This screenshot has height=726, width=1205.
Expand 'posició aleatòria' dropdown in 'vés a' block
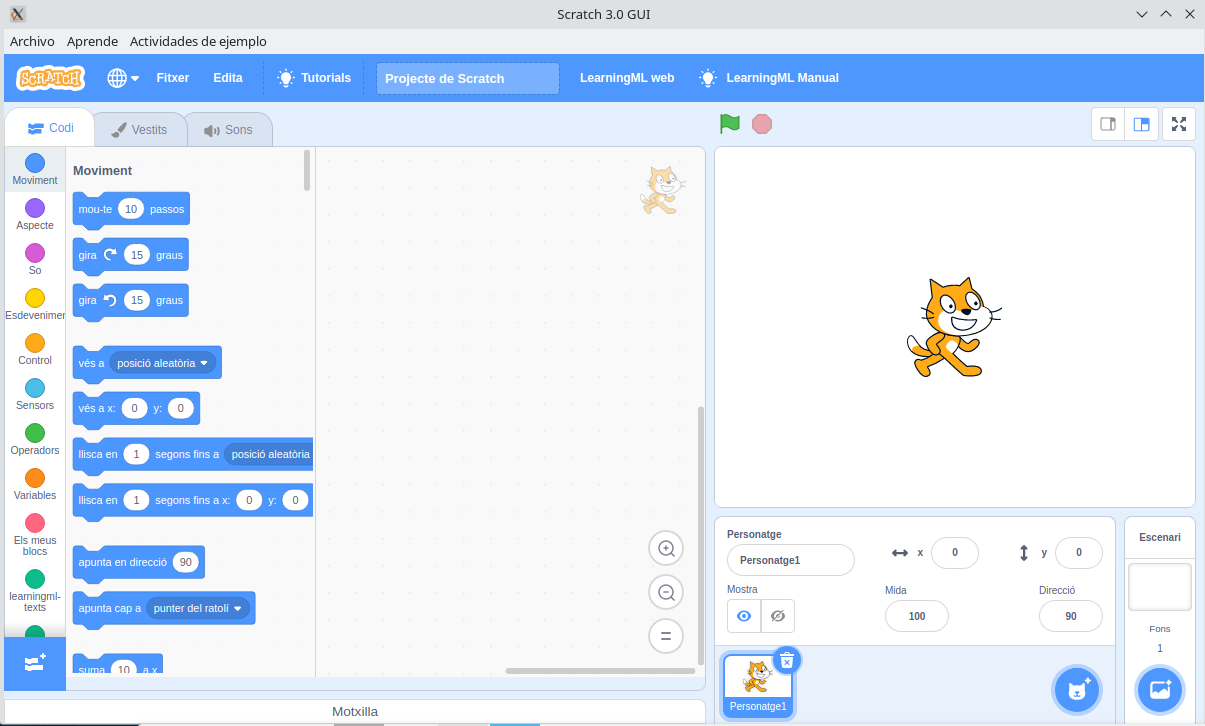[204, 363]
